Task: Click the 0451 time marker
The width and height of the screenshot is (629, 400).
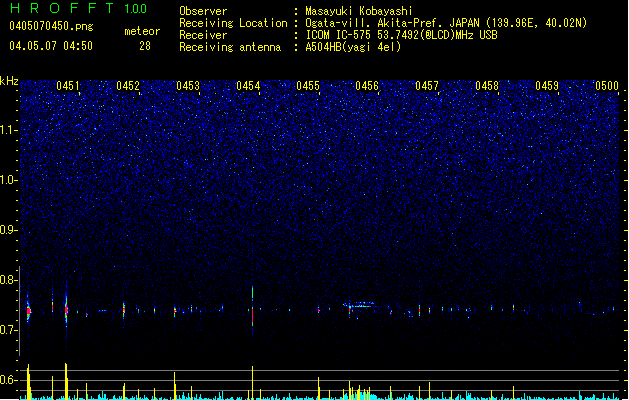Action: (68, 86)
